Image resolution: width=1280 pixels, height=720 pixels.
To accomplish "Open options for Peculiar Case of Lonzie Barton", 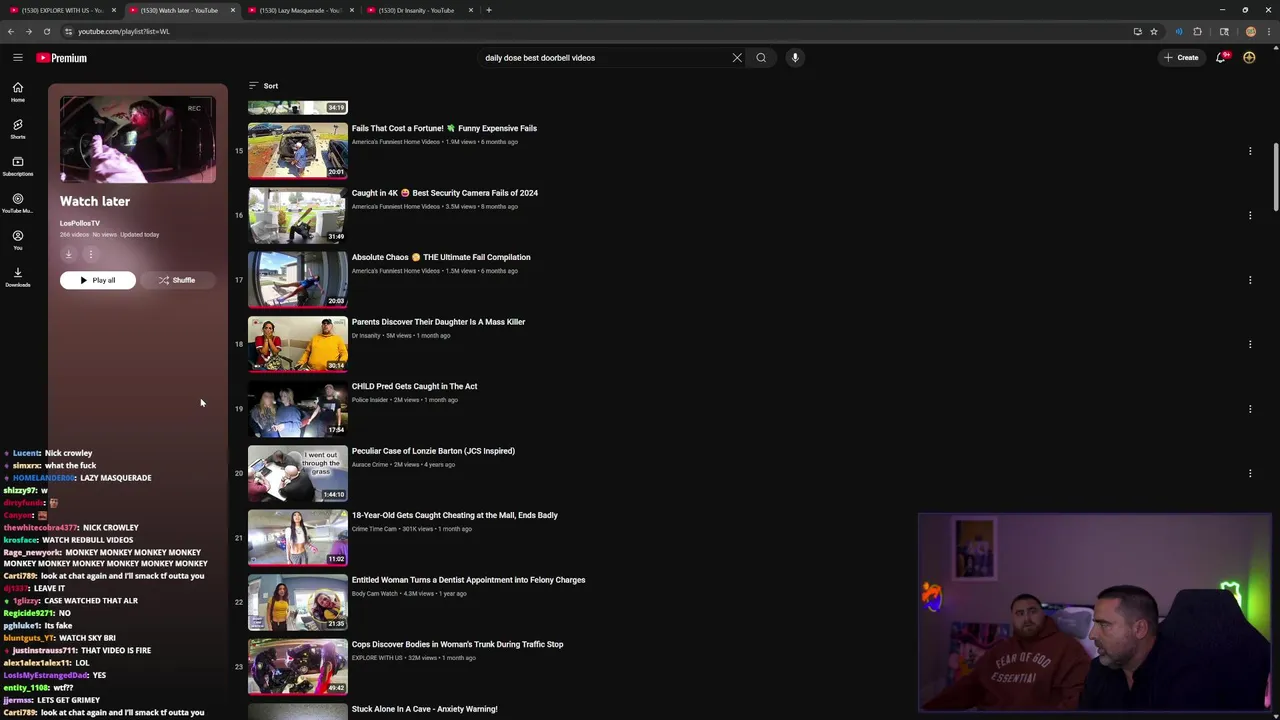I will pos(1250,473).
